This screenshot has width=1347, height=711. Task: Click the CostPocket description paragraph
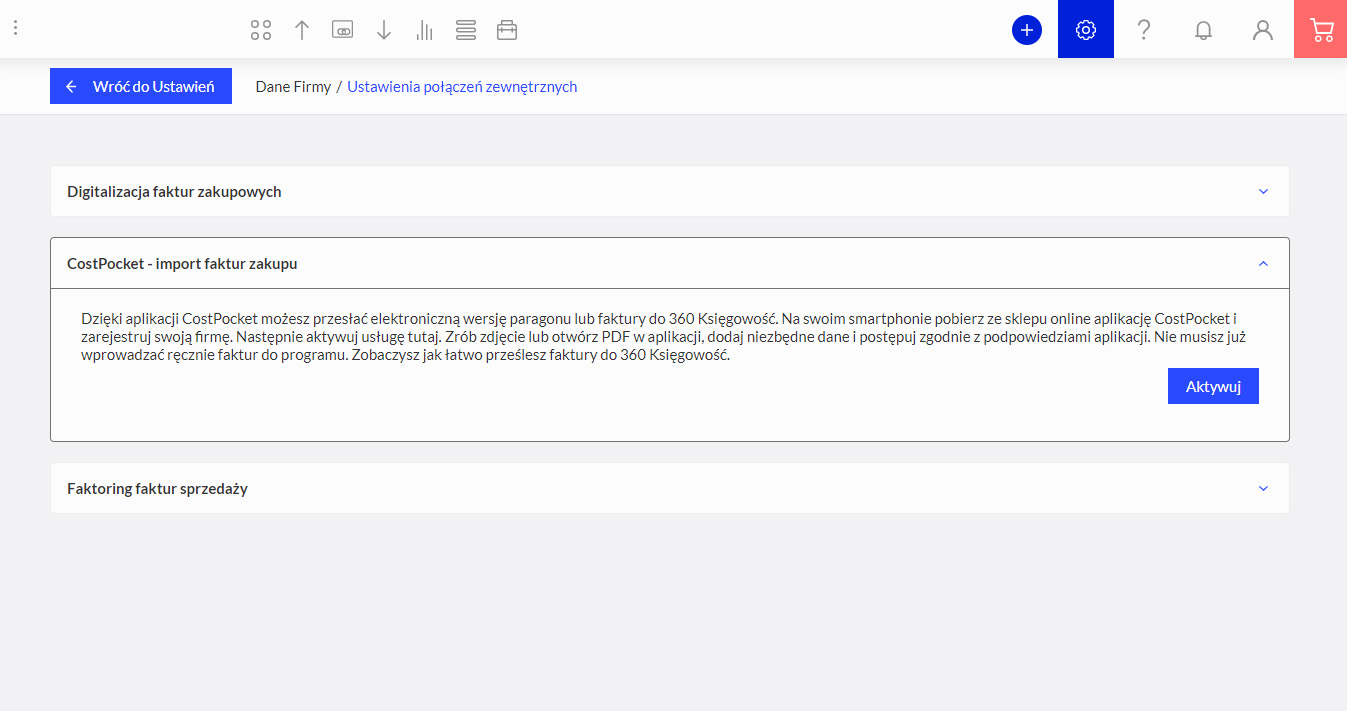pos(664,337)
